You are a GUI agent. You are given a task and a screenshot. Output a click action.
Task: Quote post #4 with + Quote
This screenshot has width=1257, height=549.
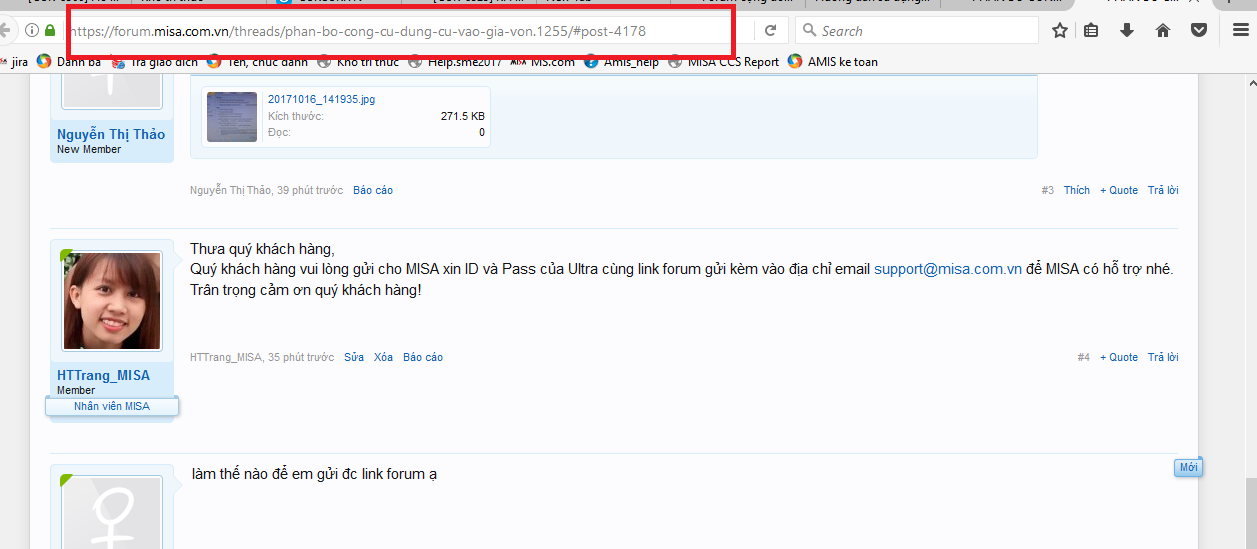[x=1119, y=357]
